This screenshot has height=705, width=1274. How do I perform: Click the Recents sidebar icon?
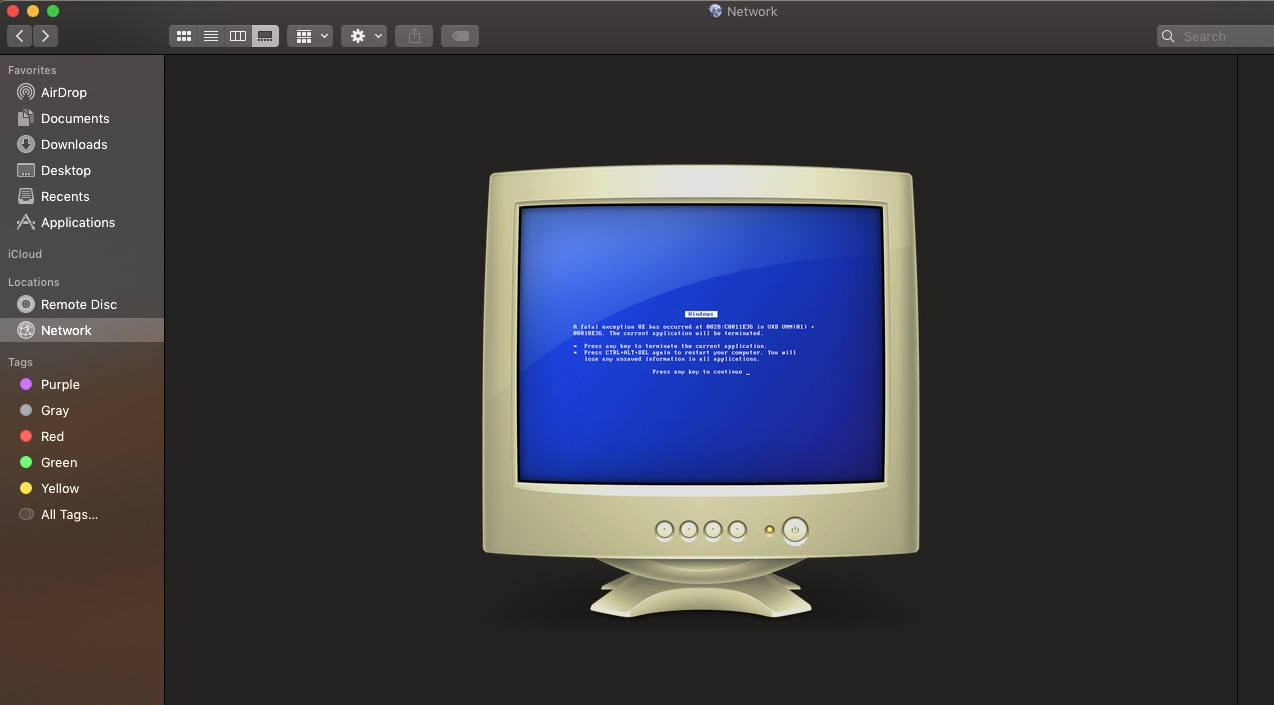click(x=26, y=196)
